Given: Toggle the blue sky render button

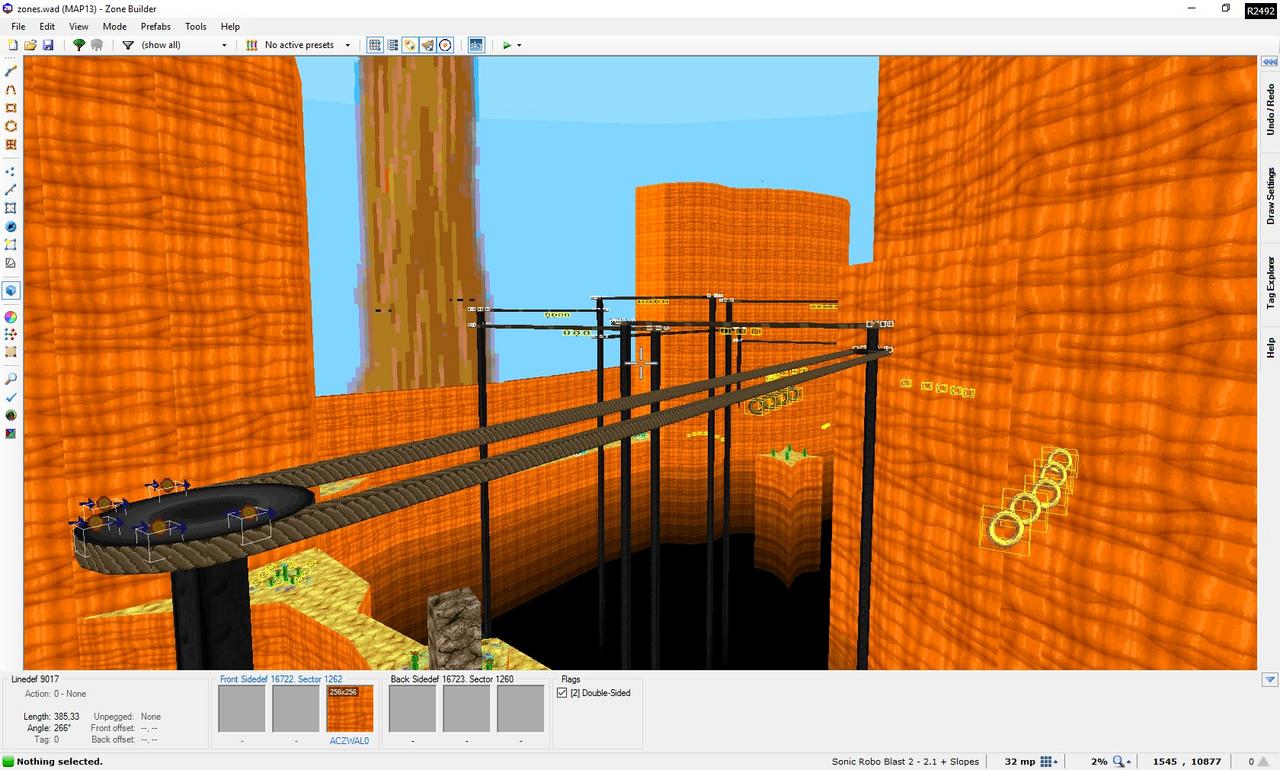Looking at the screenshot, I should coord(476,45).
